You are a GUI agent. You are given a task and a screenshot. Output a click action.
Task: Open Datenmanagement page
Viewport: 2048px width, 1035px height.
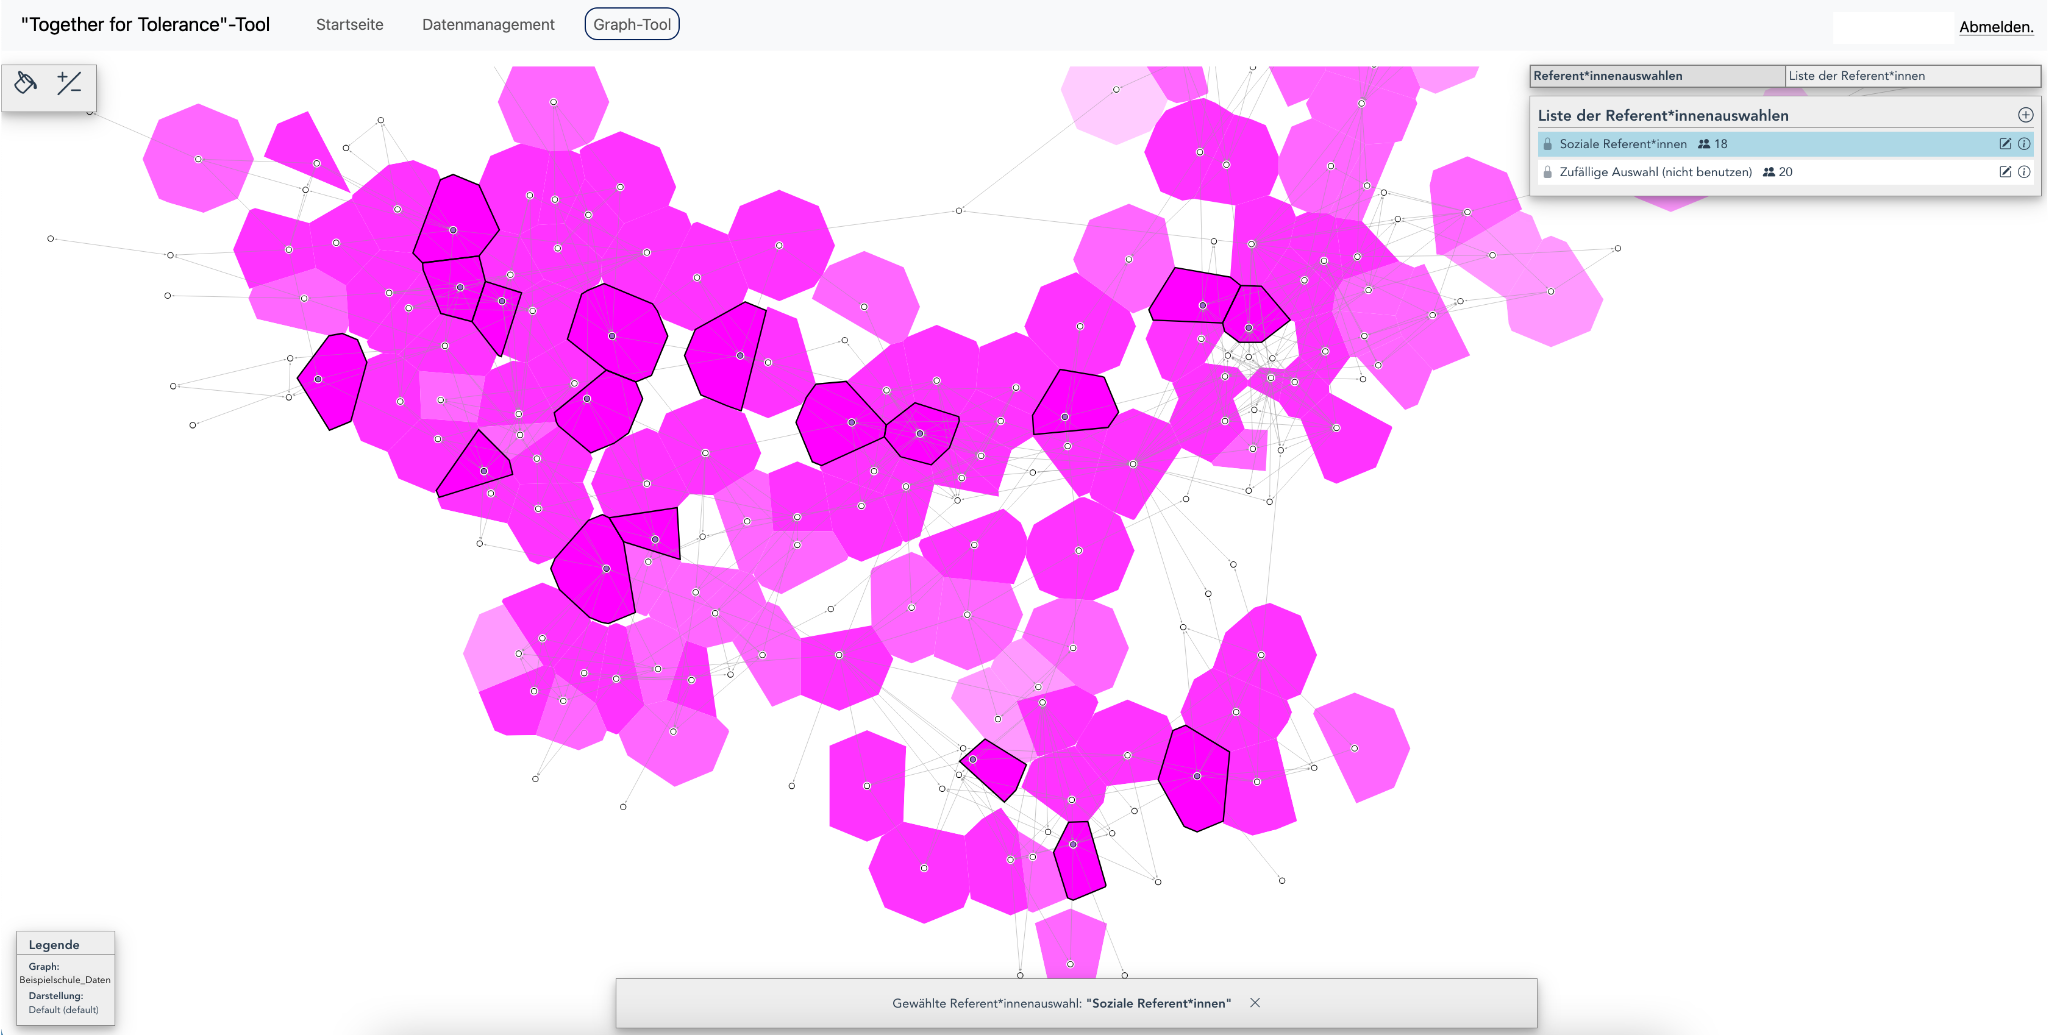click(x=488, y=25)
